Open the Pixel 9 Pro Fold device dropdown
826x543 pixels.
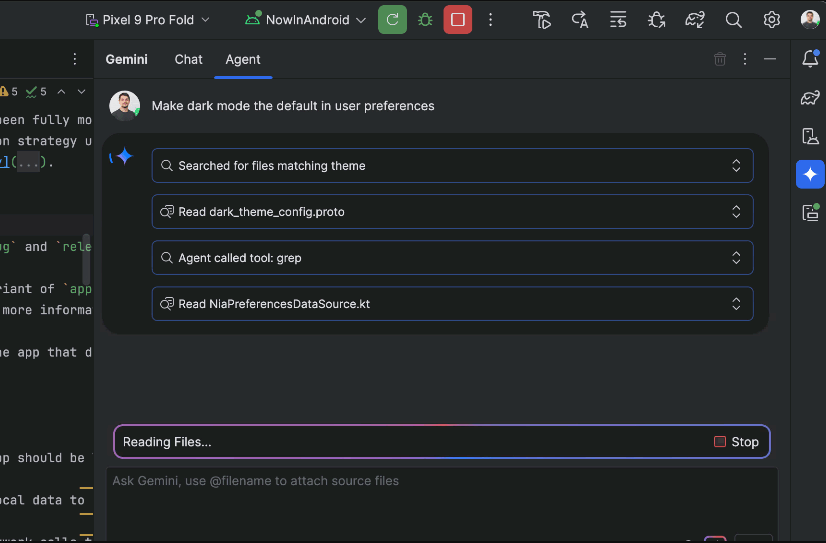[148, 20]
